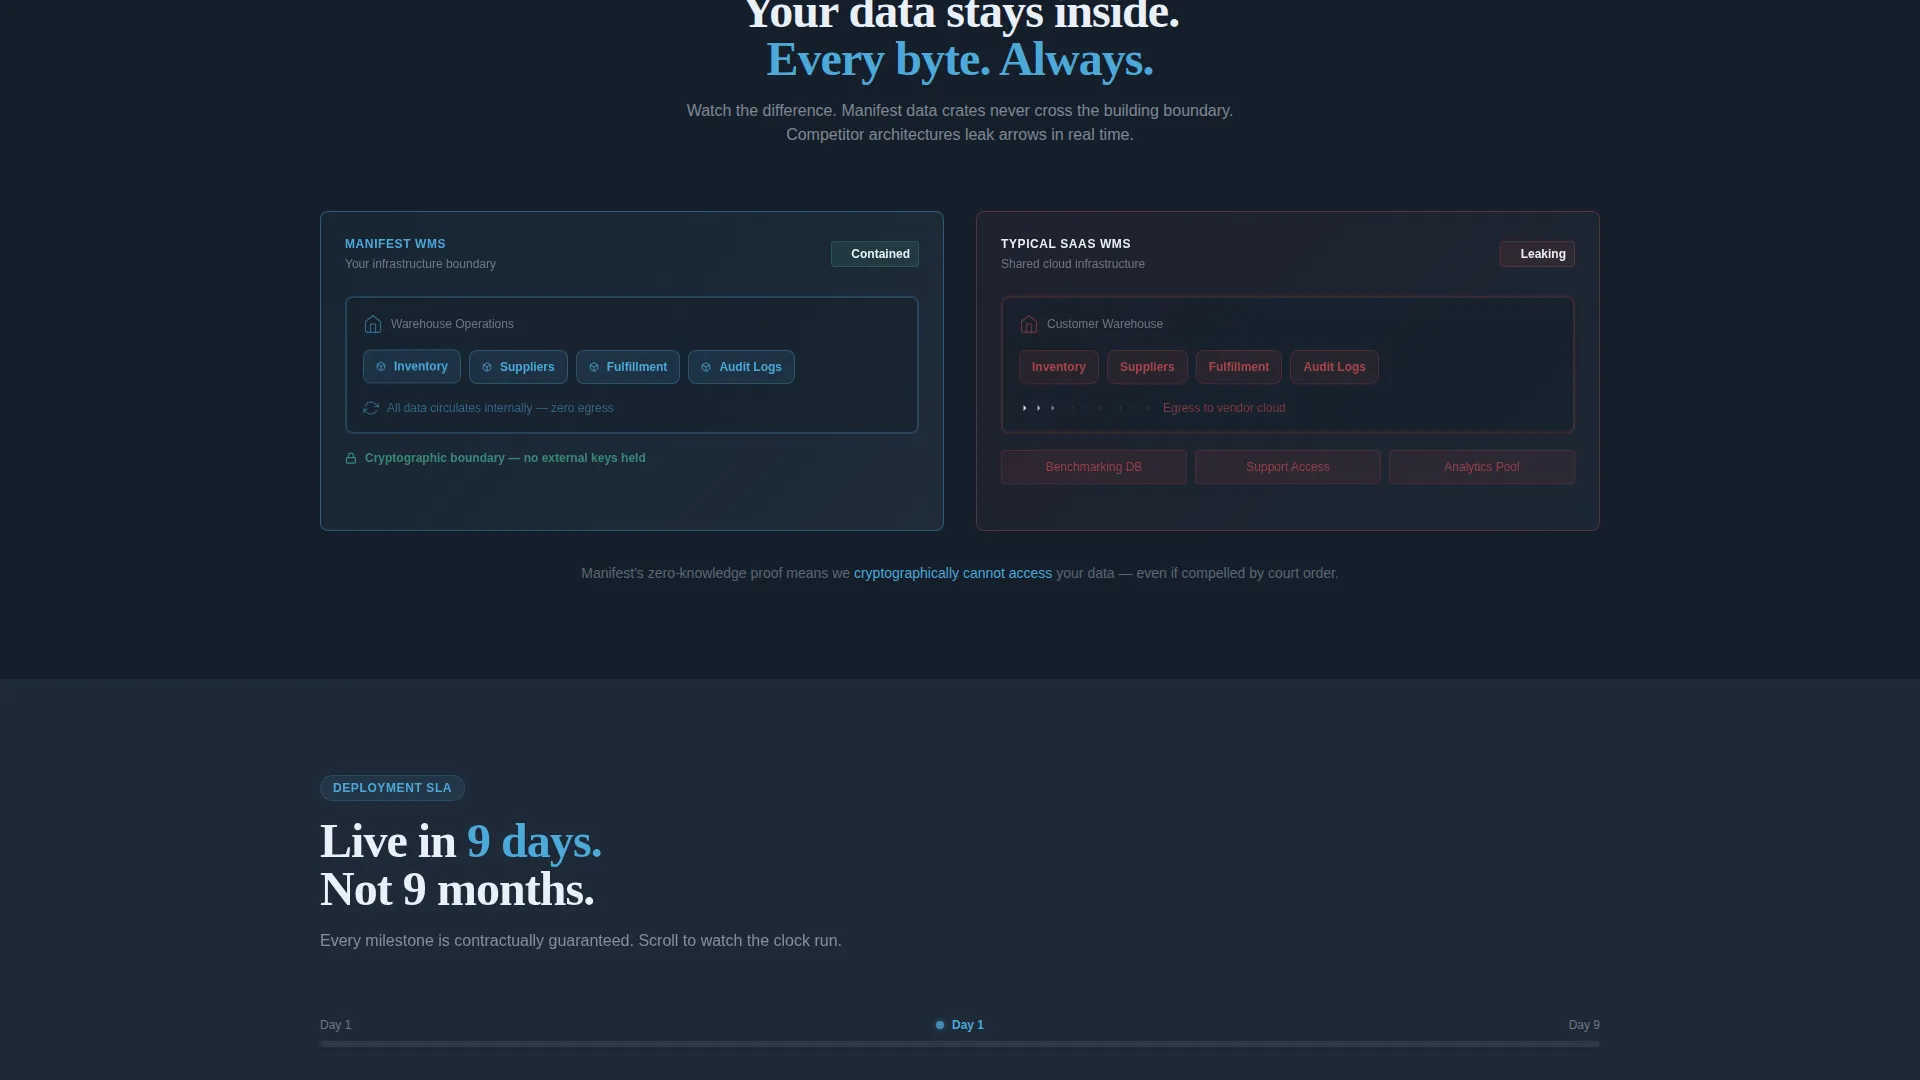1920x1080 pixels.
Task: Click 'Shared cloud infrastructure' subtitle
Action: (x=1073, y=264)
